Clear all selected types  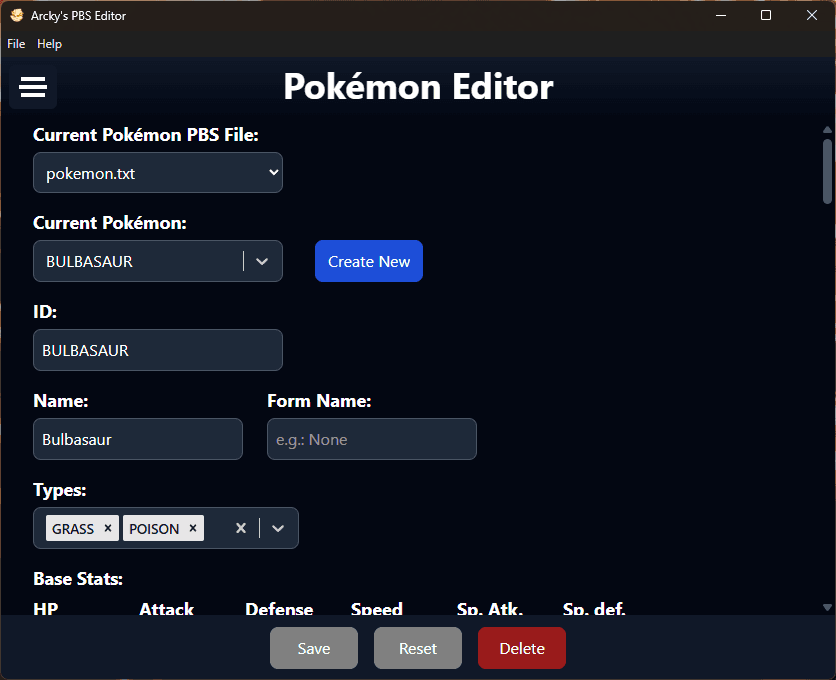point(241,528)
